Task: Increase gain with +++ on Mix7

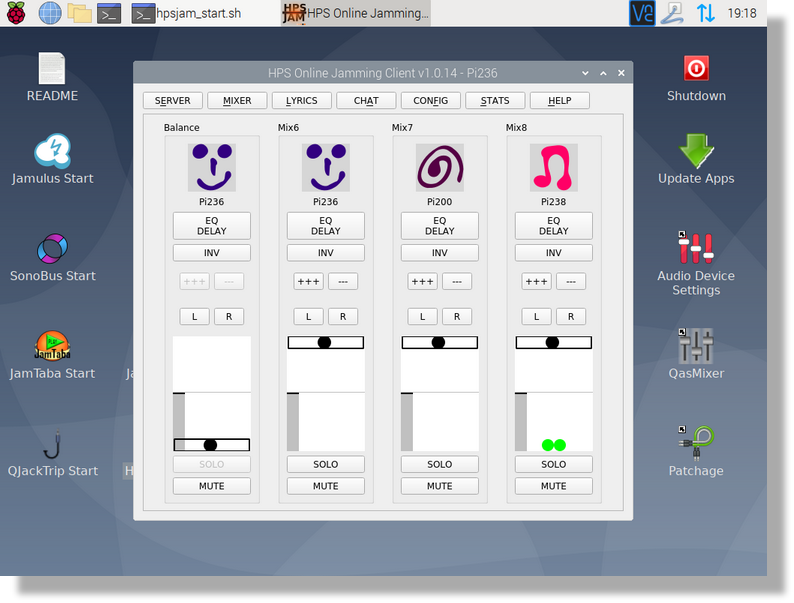Action: coord(422,282)
